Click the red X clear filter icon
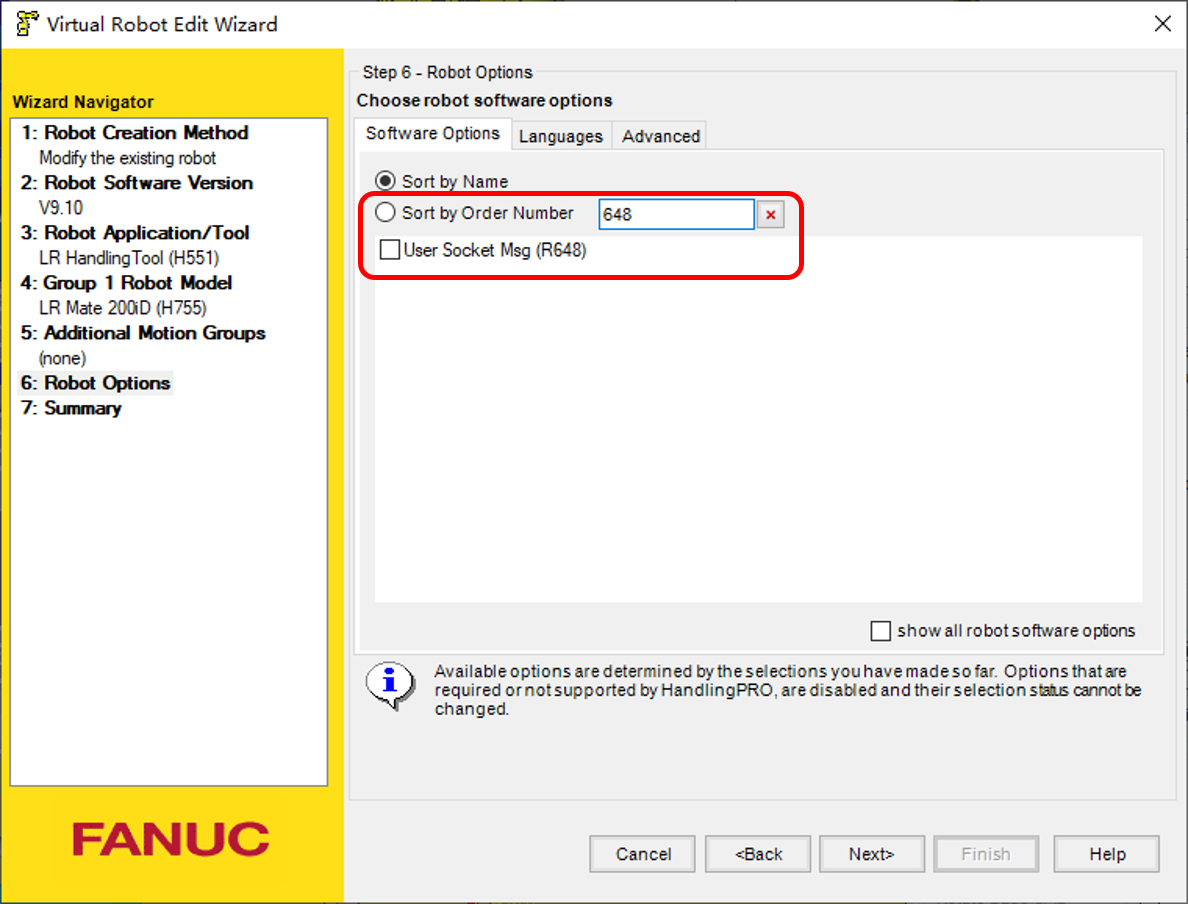Image resolution: width=1188 pixels, height=904 pixels. click(770, 215)
